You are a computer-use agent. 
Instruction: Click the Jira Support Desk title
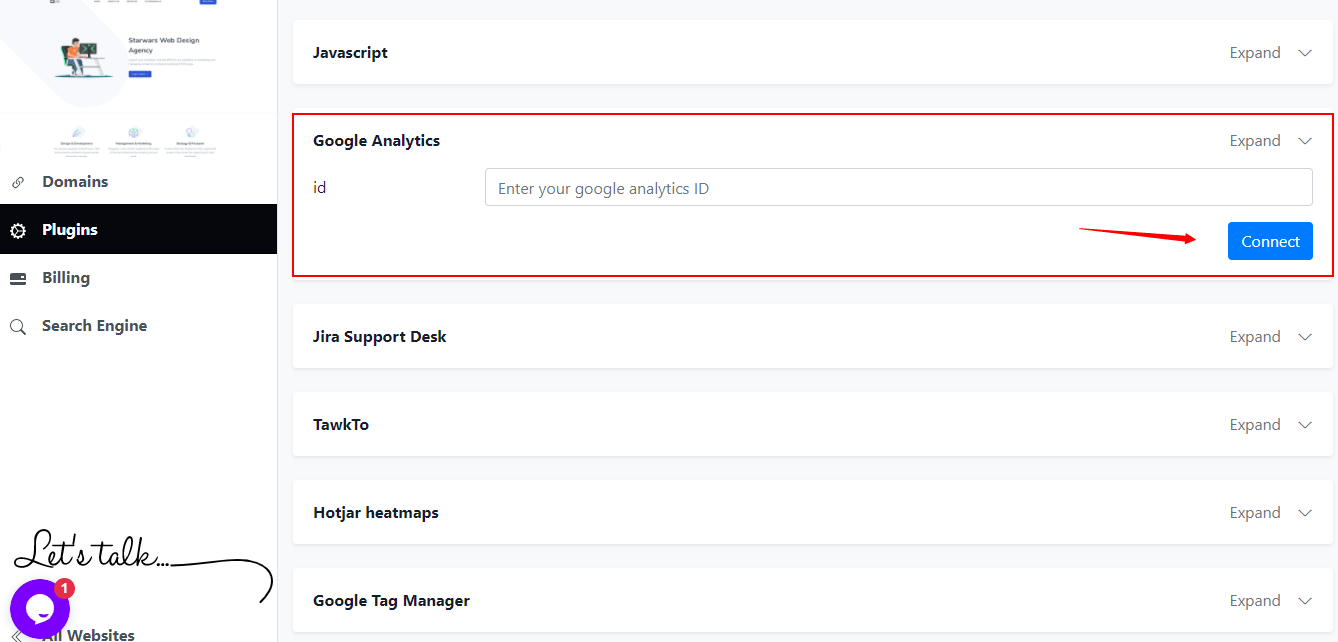pos(379,337)
